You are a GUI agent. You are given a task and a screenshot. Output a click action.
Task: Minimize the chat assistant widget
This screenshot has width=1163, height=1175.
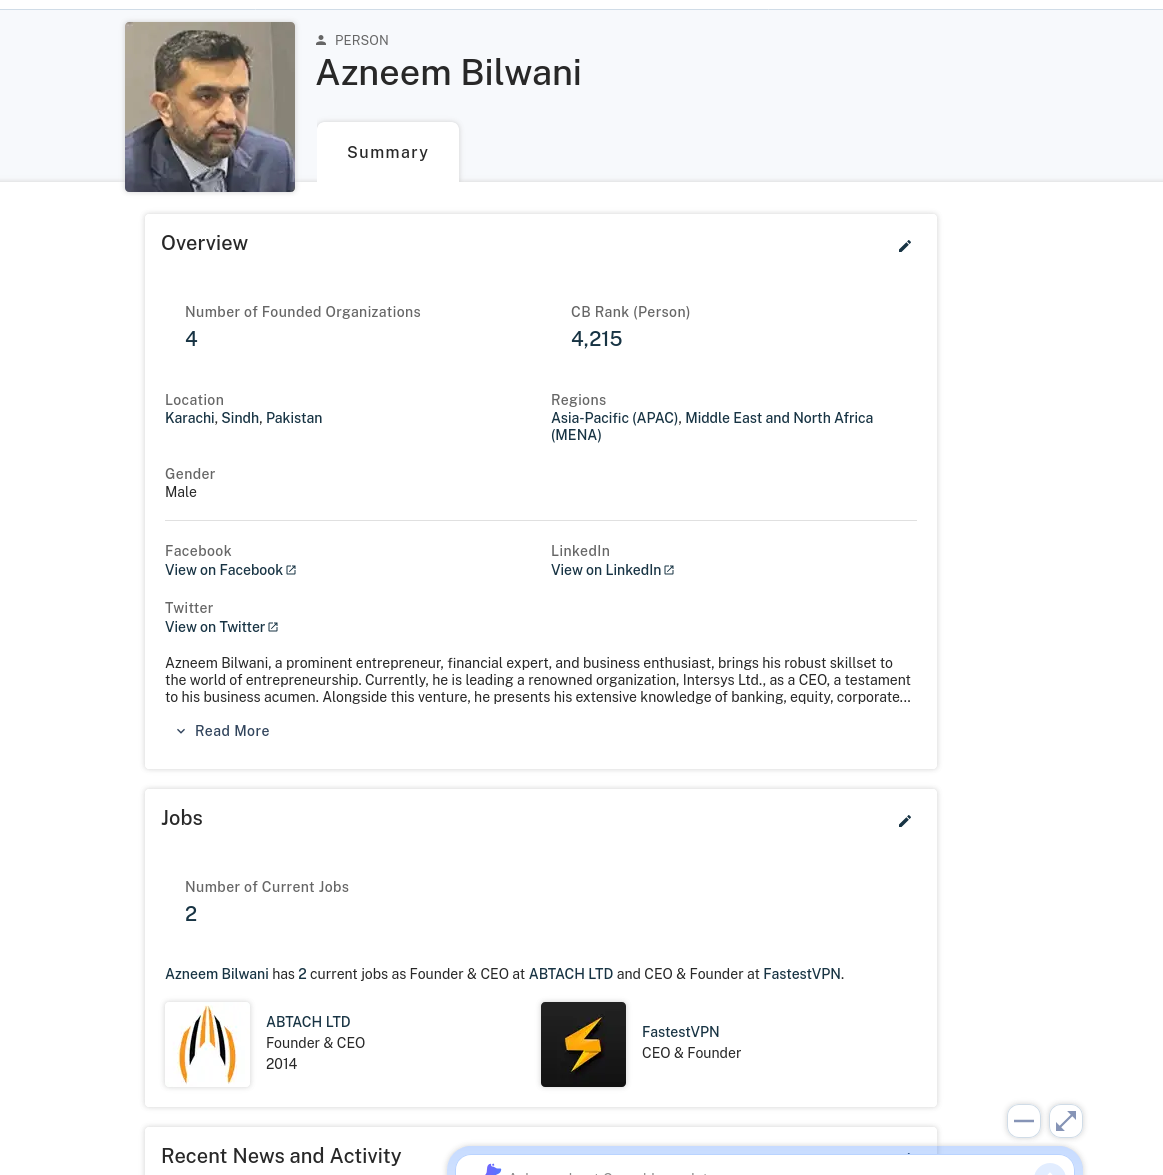tap(1024, 1121)
